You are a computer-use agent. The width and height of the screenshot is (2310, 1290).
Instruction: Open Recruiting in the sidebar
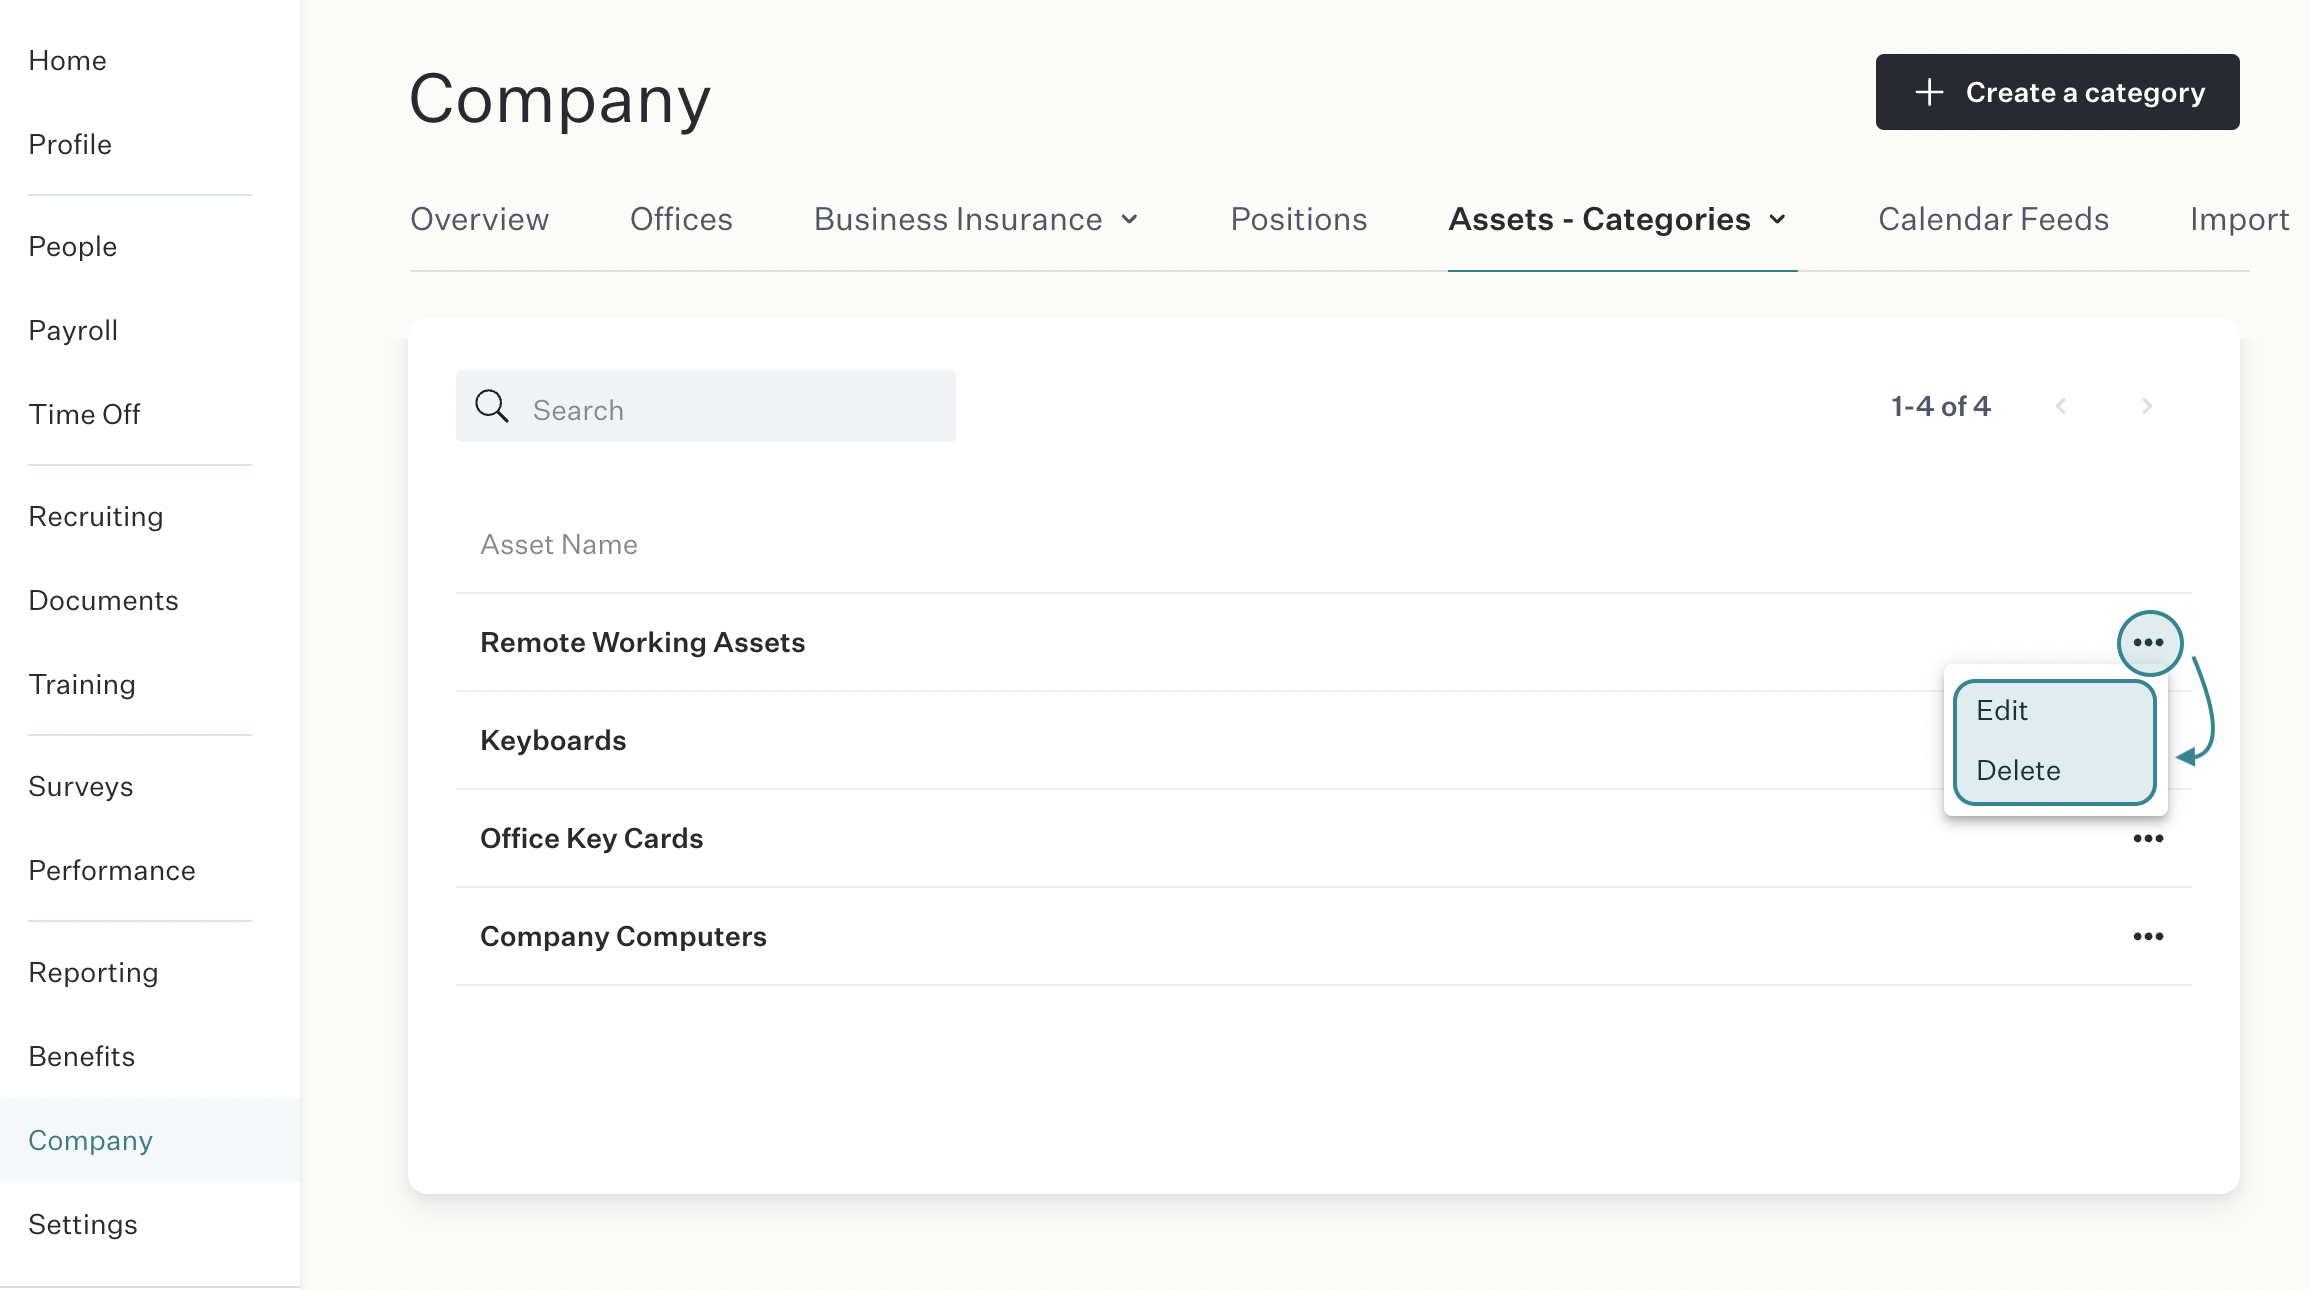pyautogui.click(x=96, y=516)
